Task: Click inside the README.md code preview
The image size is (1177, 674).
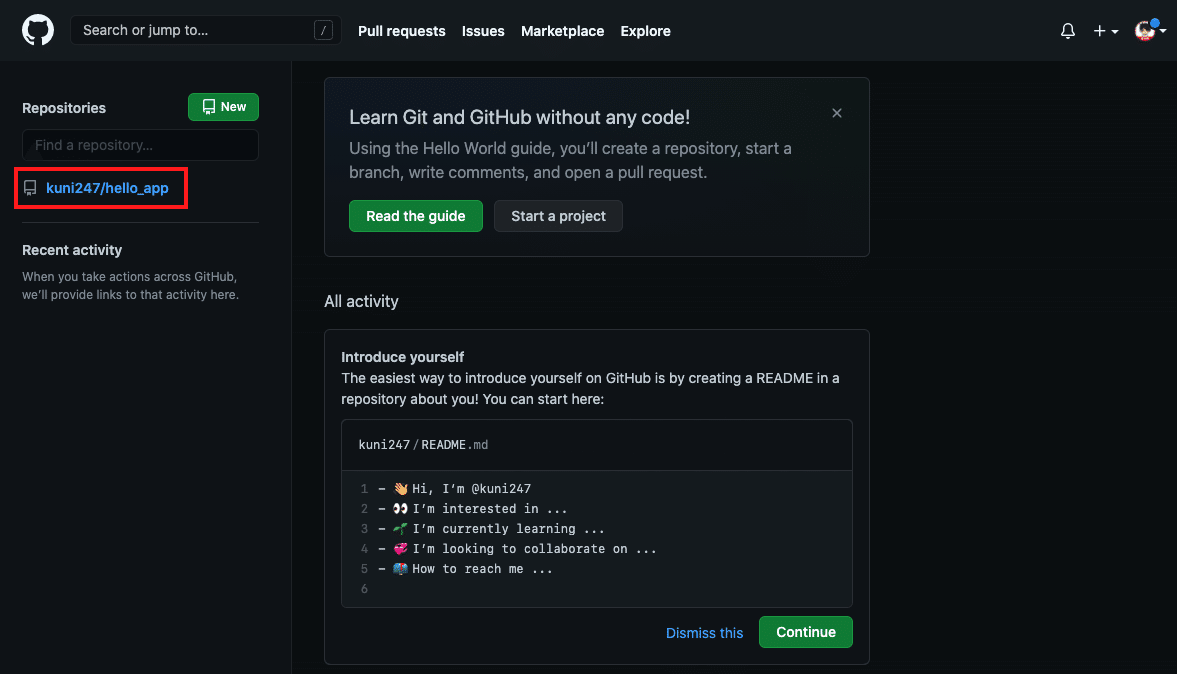Action: point(596,538)
